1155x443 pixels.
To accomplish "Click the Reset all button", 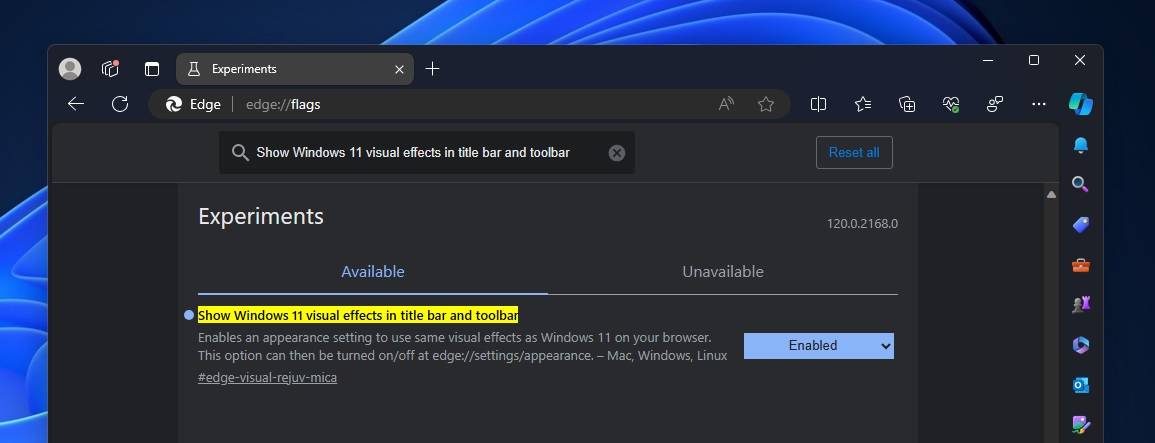I will (x=854, y=152).
